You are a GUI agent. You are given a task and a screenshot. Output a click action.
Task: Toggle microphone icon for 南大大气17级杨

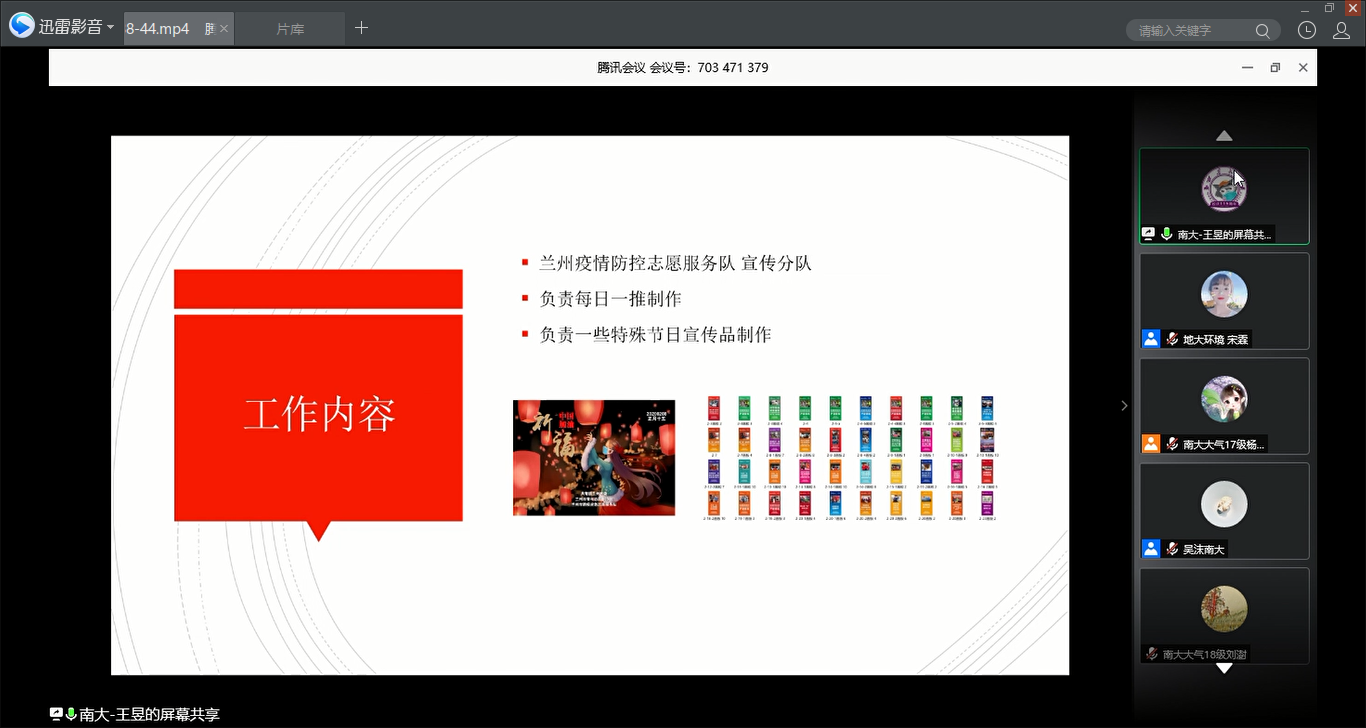pyautogui.click(x=1172, y=444)
